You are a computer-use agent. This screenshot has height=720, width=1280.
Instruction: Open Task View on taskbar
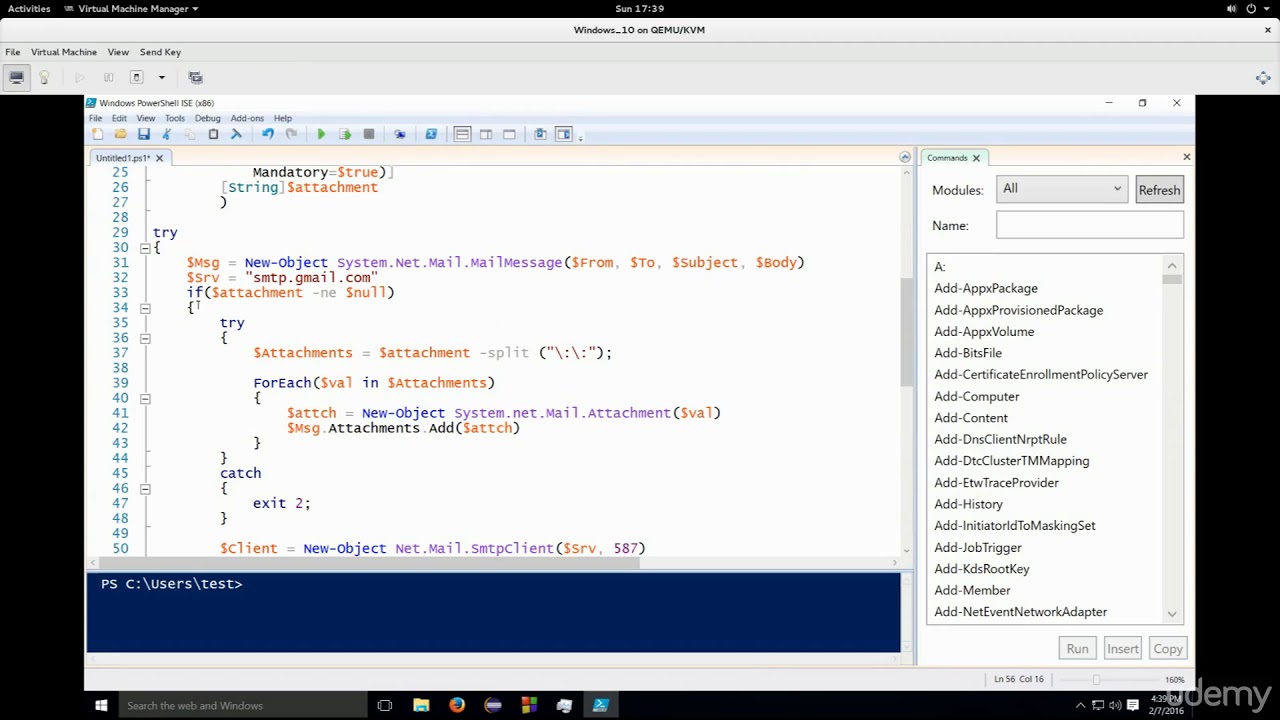tap(385, 705)
